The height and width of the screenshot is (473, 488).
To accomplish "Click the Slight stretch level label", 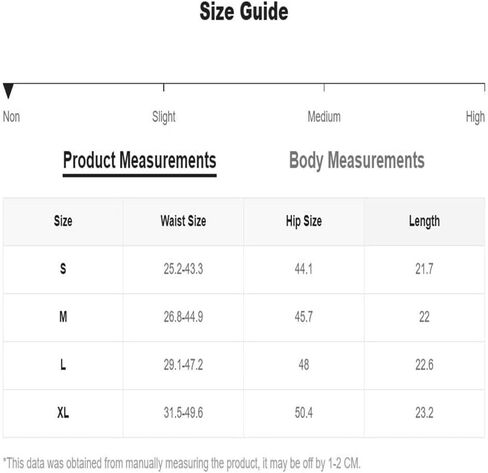I will pos(164,117).
